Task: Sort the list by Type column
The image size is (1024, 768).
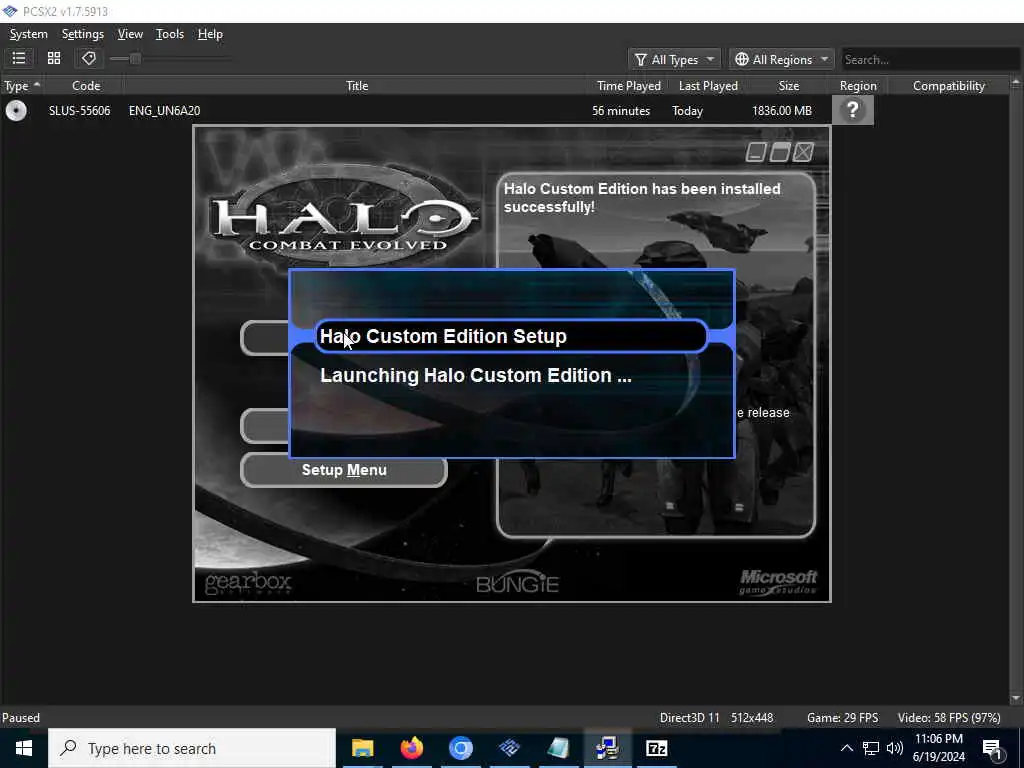Action: click(x=22, y=86)
